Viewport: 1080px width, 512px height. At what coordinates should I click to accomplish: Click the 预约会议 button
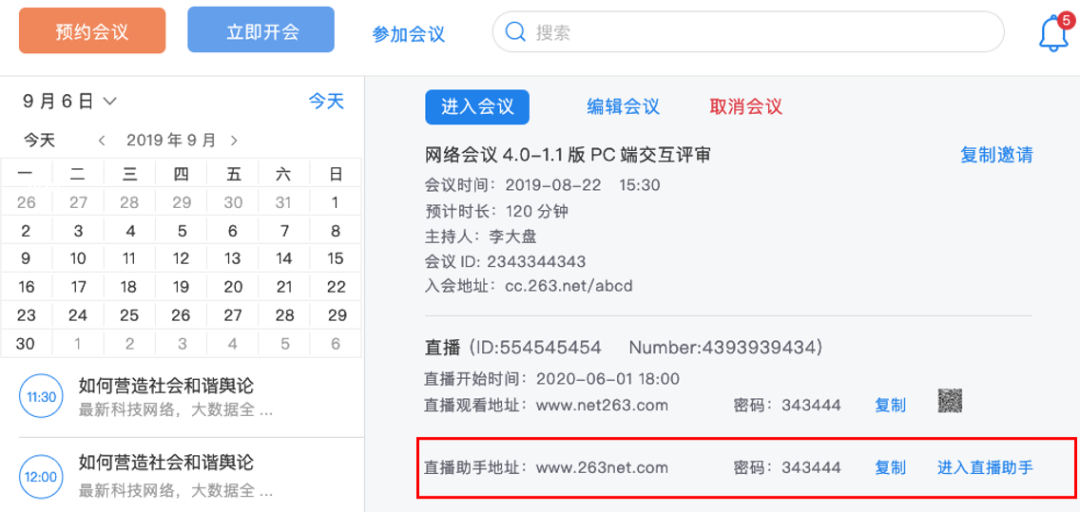pyautogui.click(x=92, y=32)
